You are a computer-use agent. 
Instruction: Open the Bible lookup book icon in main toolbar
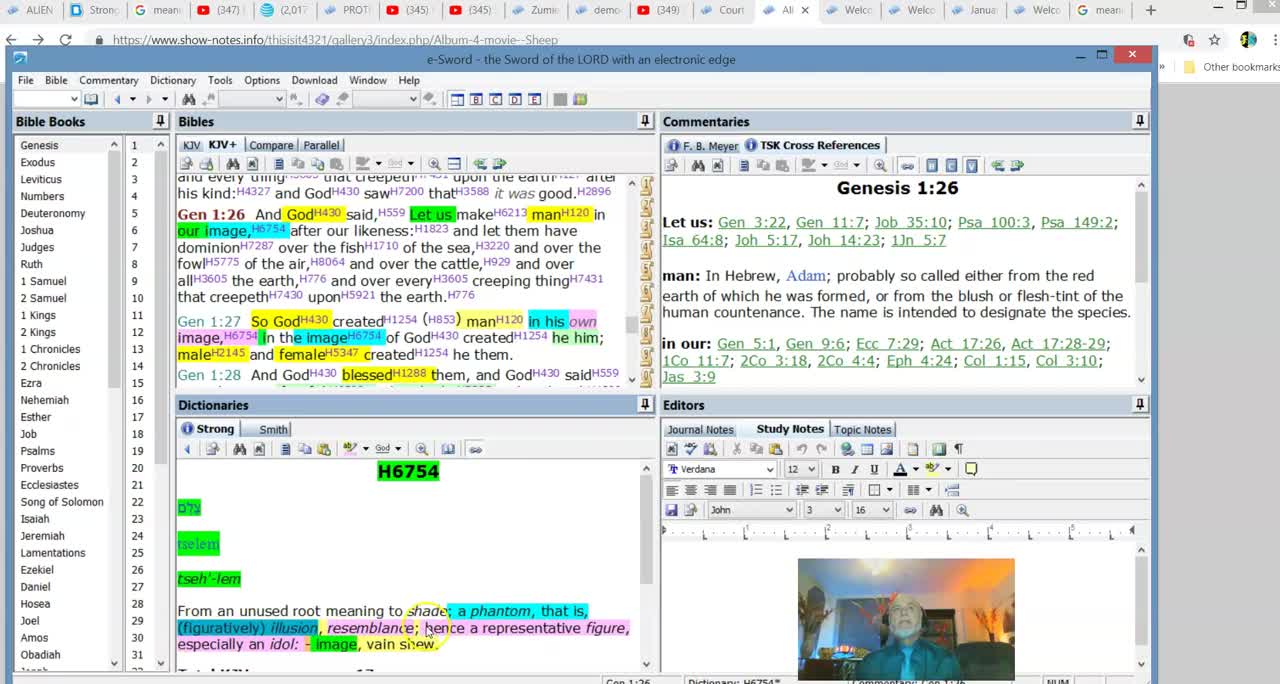(x=91, y=99)
